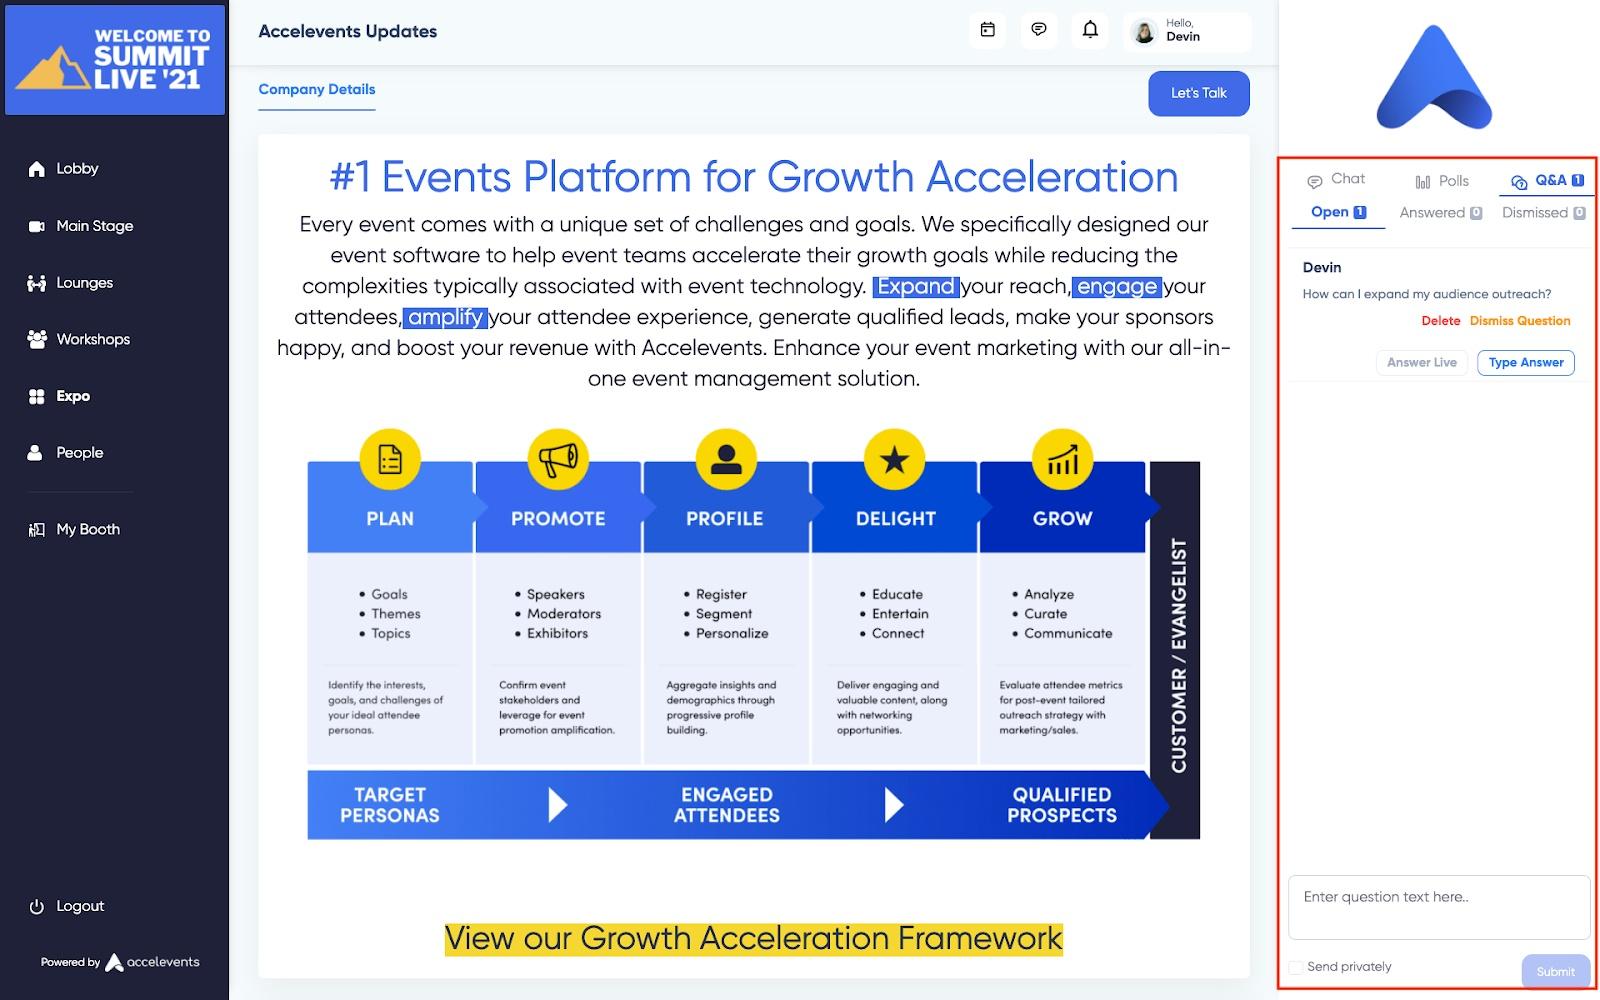Viewport: 1600px width, 1000px height.
Task: Focus the question text input field
Action: point(1439,908)
